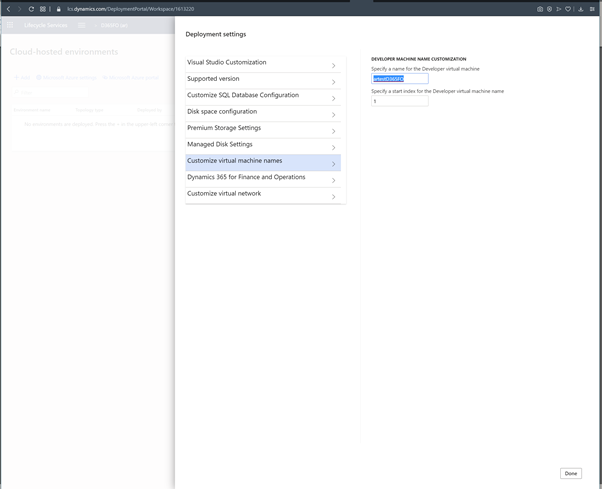Screen dimensions: 602x489
Task: Open Customize SQL Database Configuration settings
Action: click(x=243, y=95)
